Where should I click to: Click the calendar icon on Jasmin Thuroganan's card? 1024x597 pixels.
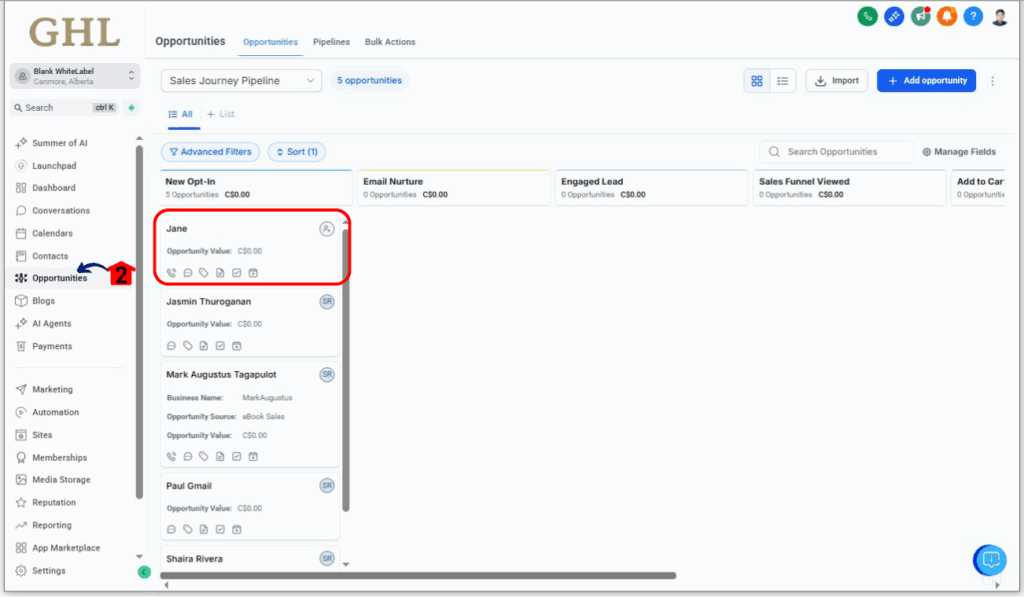pyautogui.click(x=237, y=346)
